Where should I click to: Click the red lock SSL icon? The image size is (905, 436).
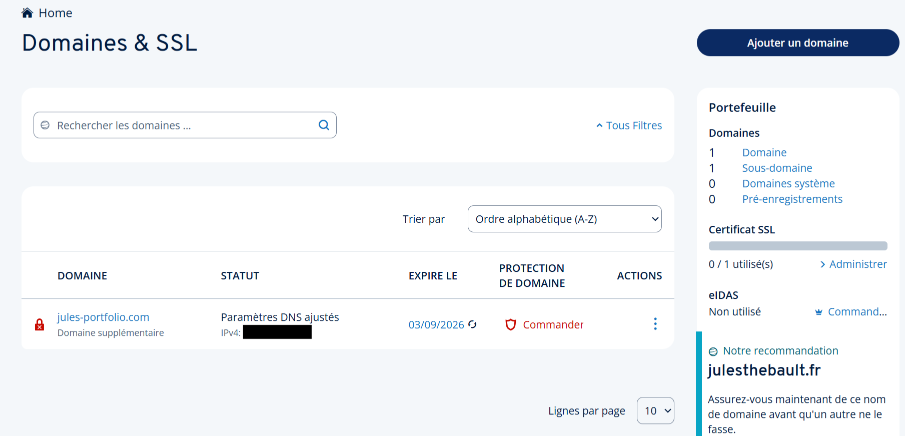[39, 325]
